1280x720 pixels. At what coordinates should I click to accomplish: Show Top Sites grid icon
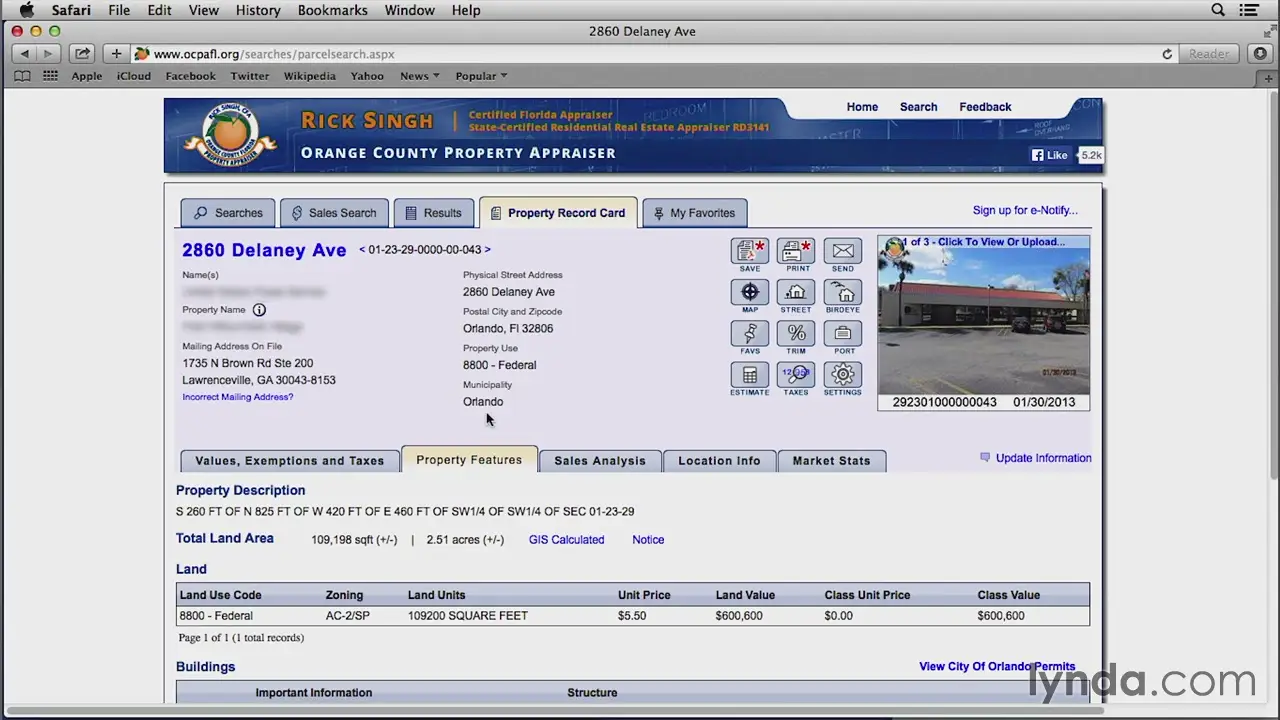pyautogui.click(x=50, y=76)
